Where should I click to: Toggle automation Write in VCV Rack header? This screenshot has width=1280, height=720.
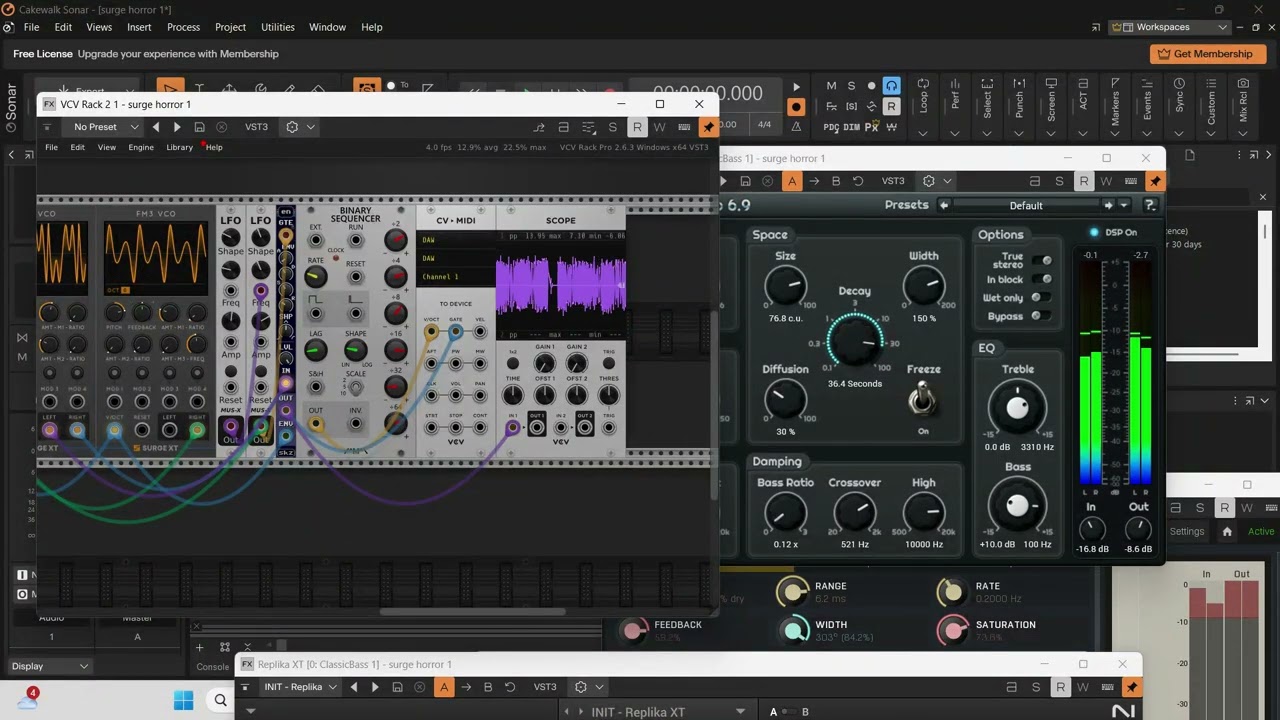[x=659, y=127]
